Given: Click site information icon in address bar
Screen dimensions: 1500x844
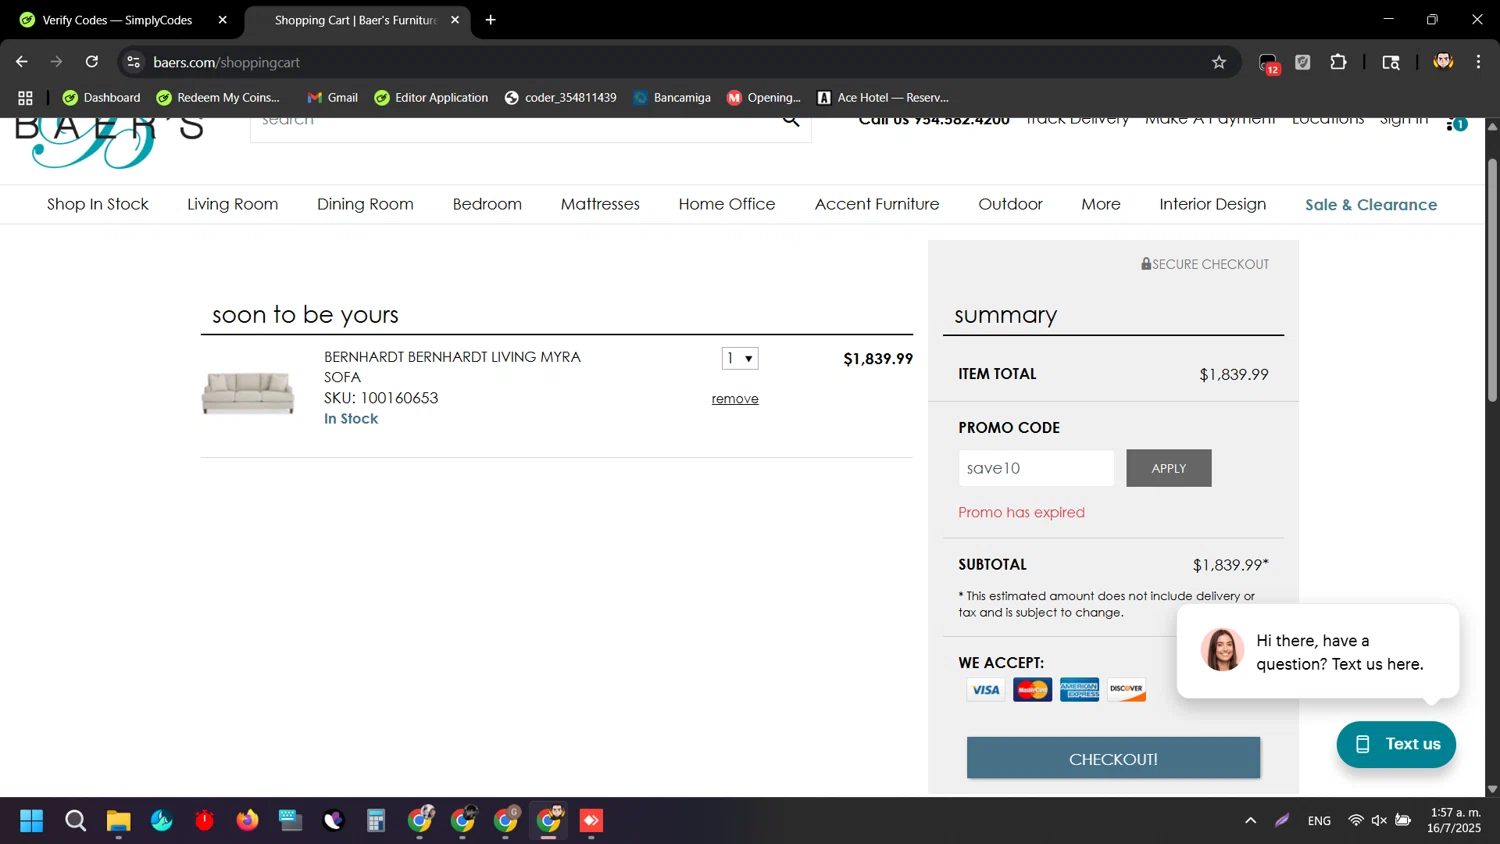Looking at the screenshot, I should click(x=133, y=62).
